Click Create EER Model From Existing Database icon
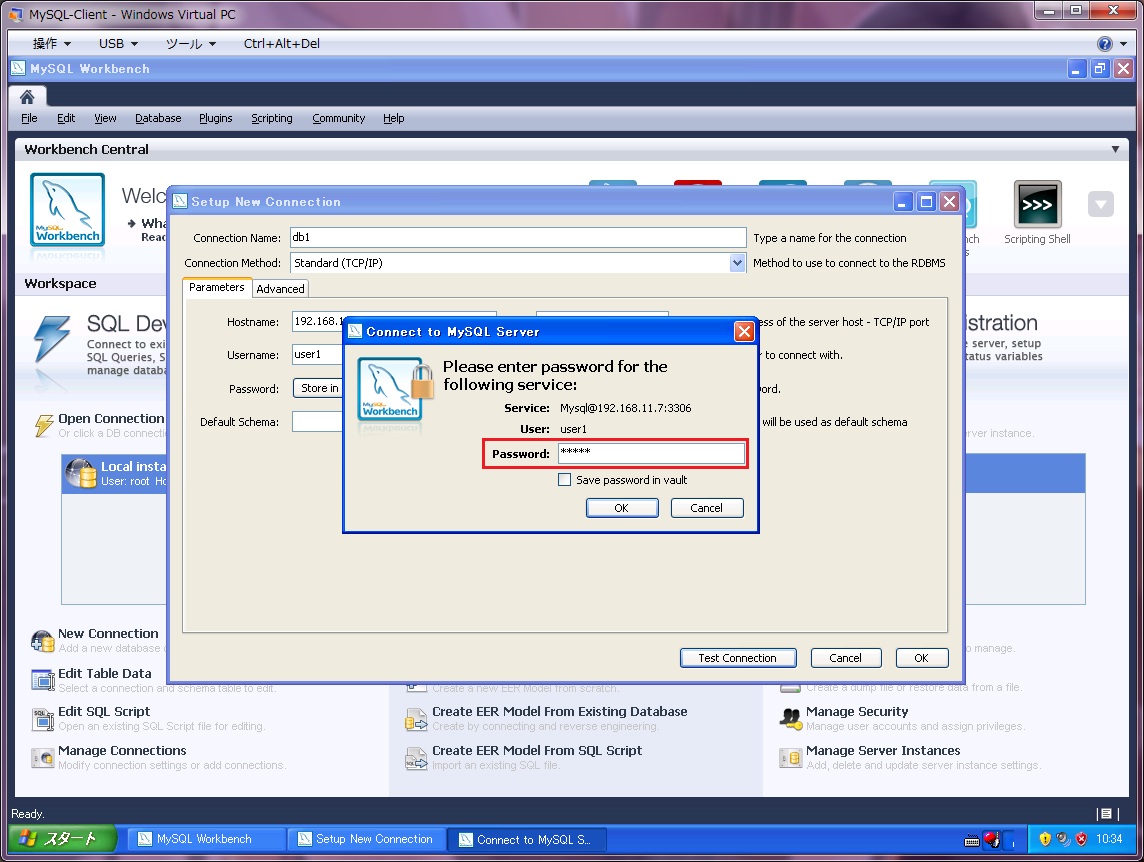The height and width of the screenshot is (862, 1144). tap(417, 719)
